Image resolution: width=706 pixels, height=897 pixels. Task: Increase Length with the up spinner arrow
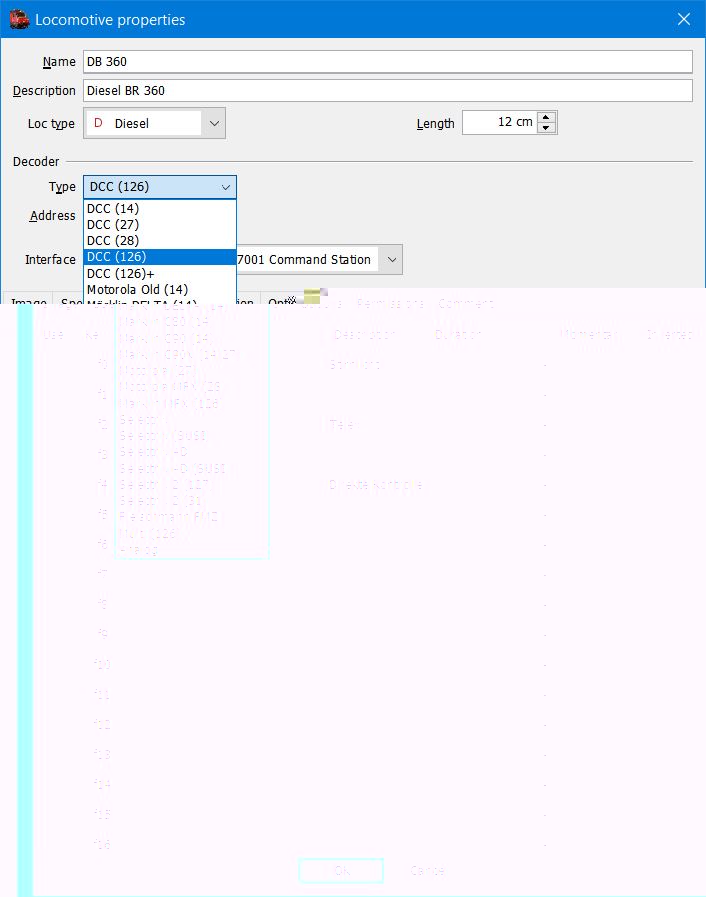[x=546, y=117]
